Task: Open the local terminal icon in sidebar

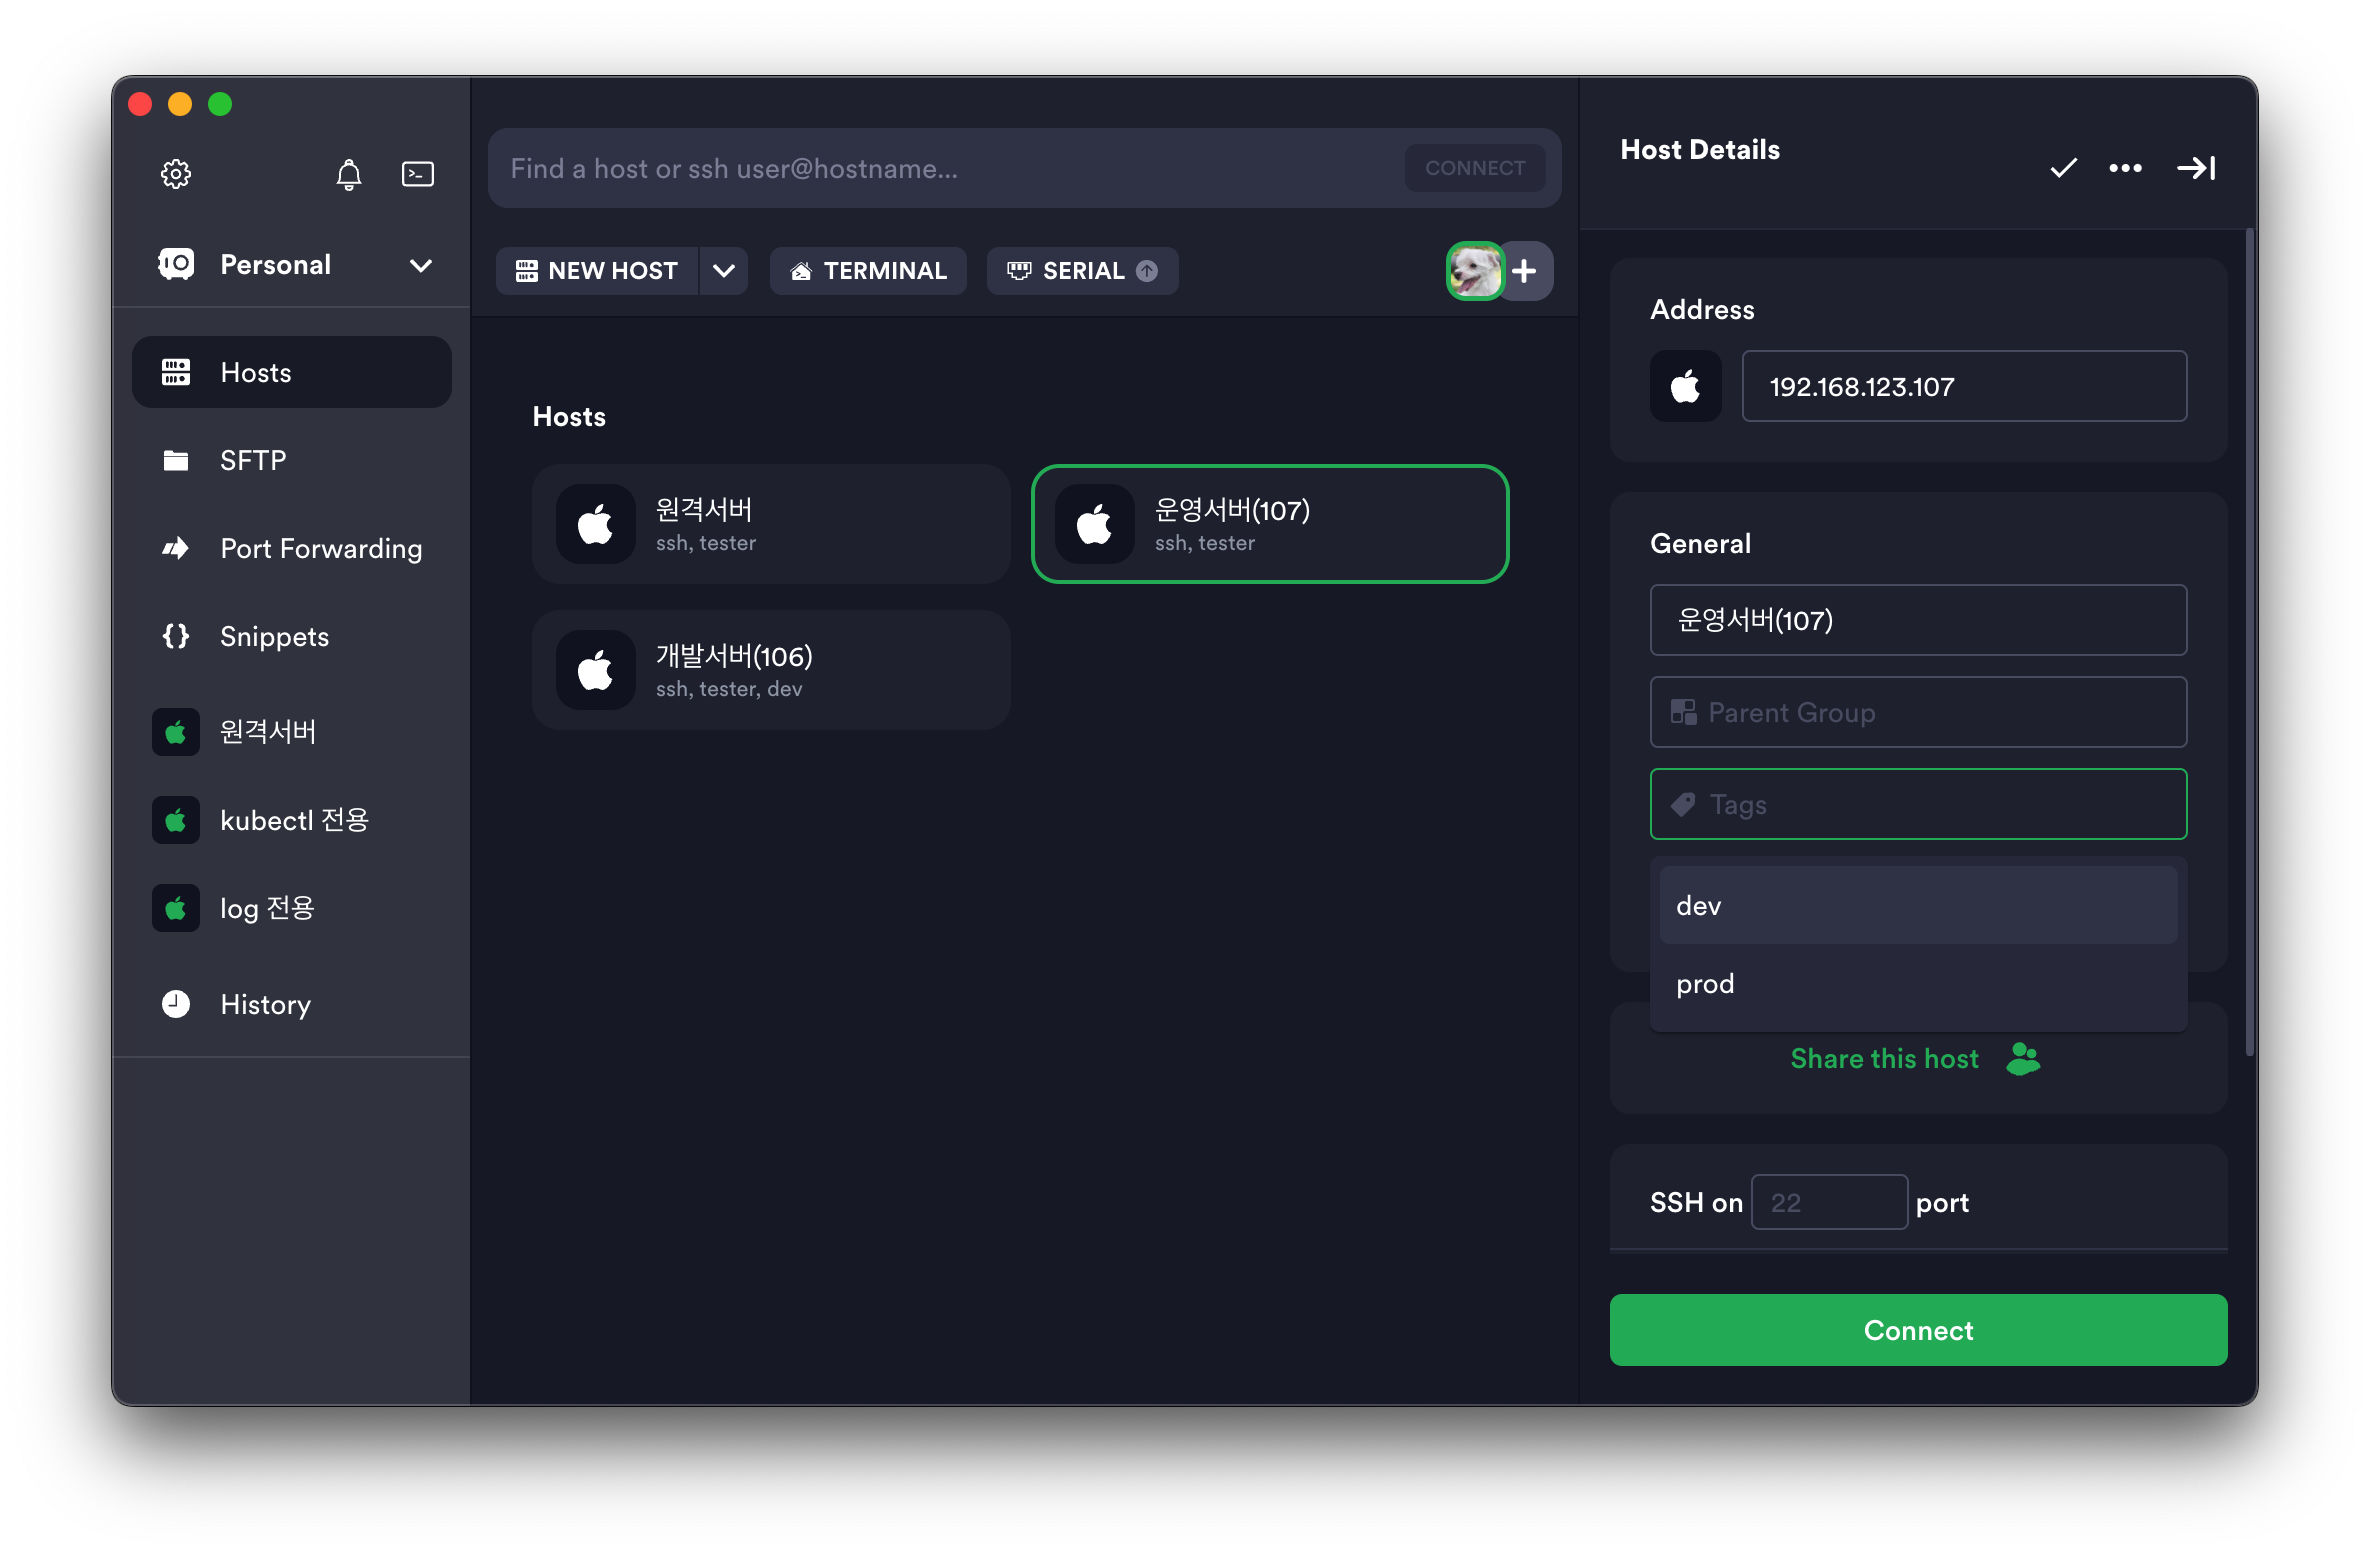Action: pos(417,174)
